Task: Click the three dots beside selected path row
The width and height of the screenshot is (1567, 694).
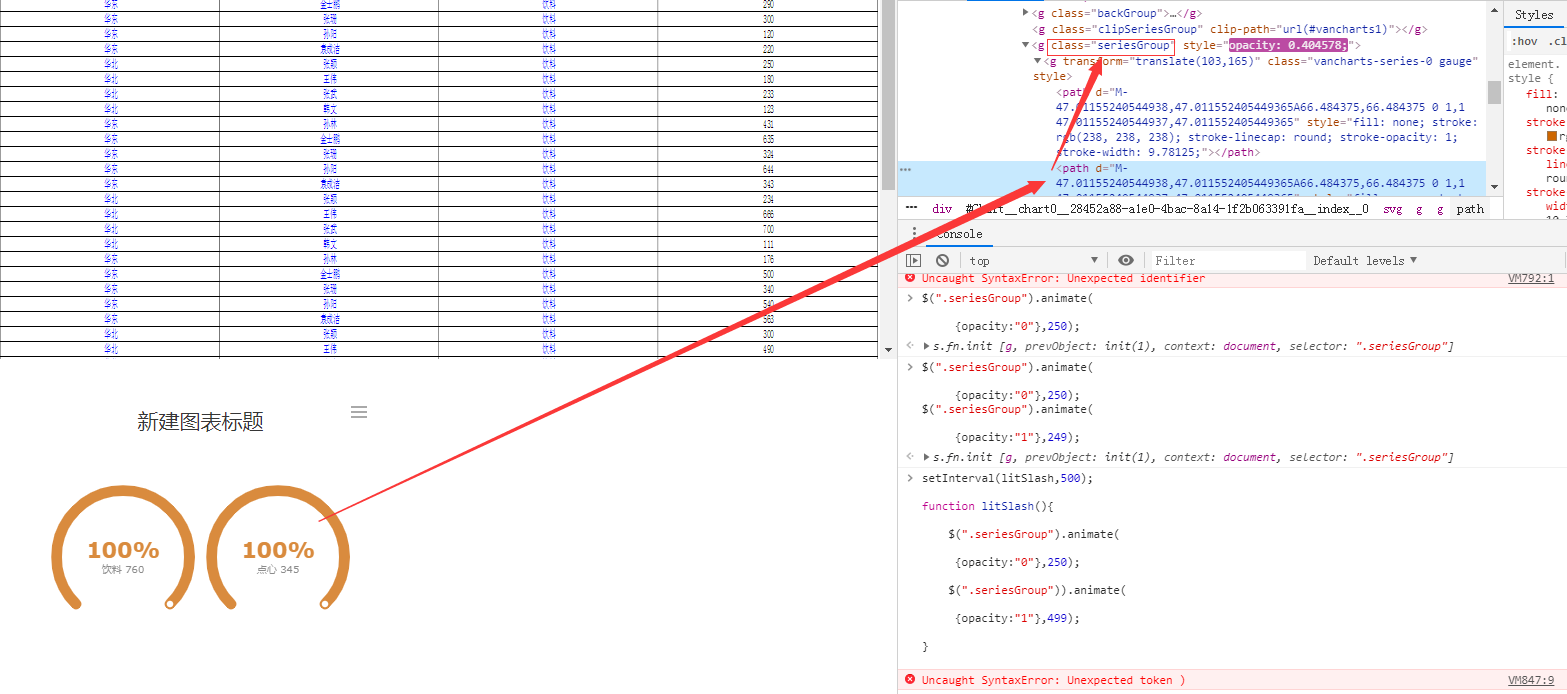Action: [905, 169]
